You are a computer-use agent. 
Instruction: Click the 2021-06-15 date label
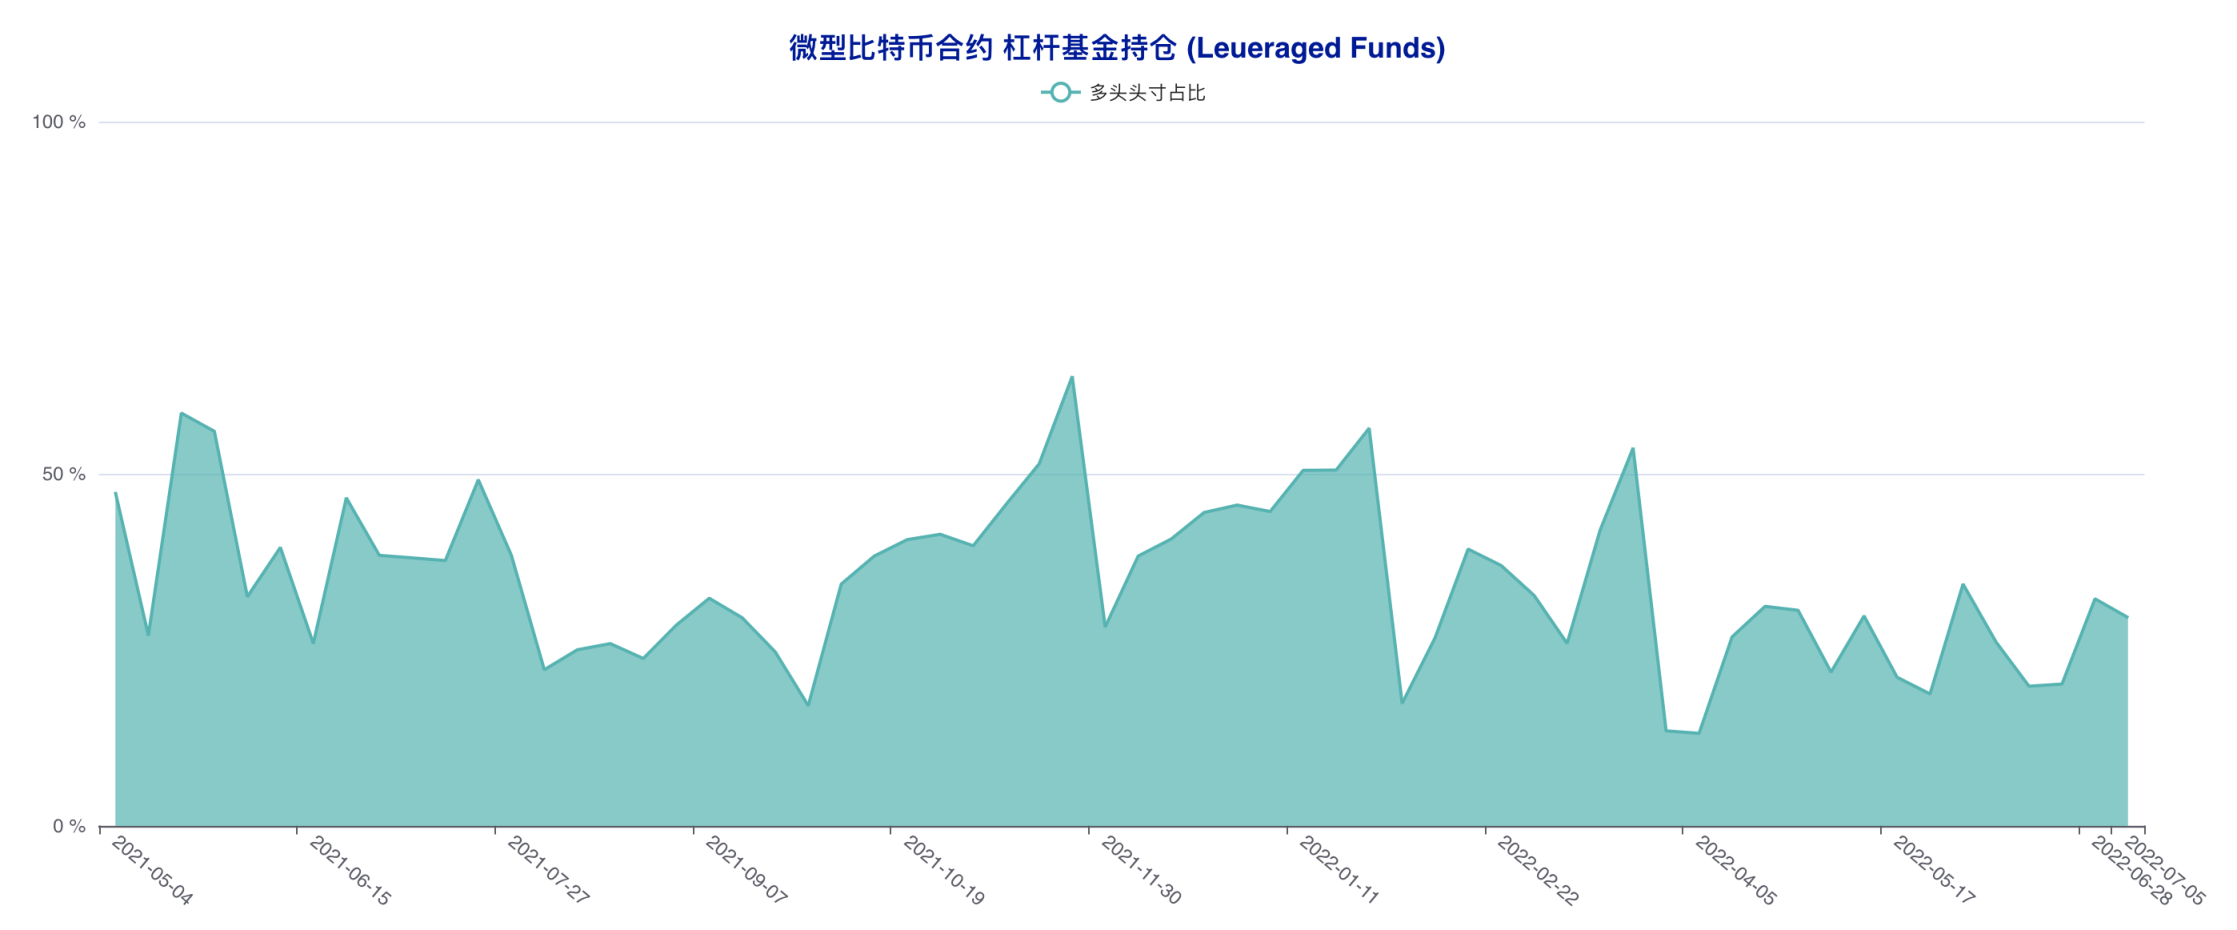click(x=350, y=871)
